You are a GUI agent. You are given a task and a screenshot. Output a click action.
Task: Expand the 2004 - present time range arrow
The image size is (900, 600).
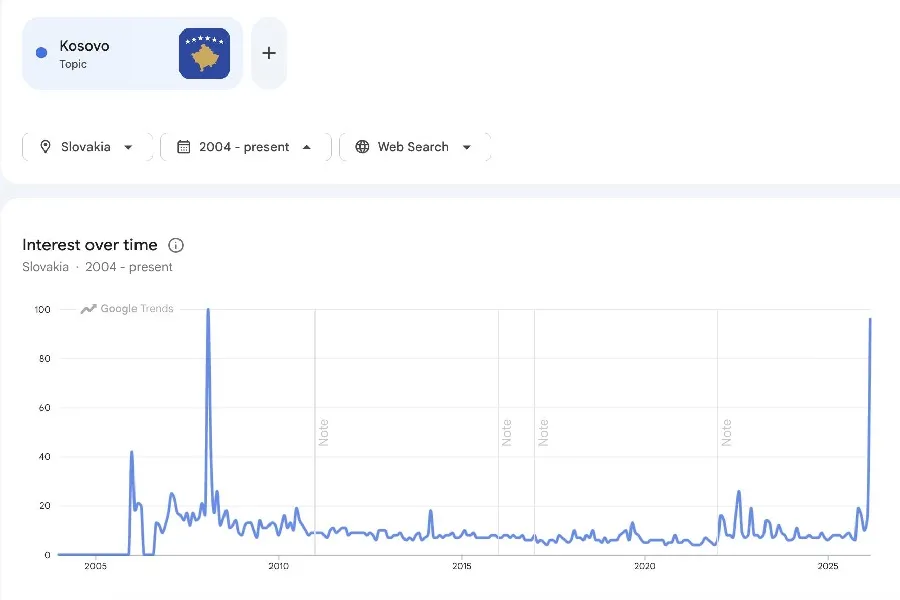306,147
